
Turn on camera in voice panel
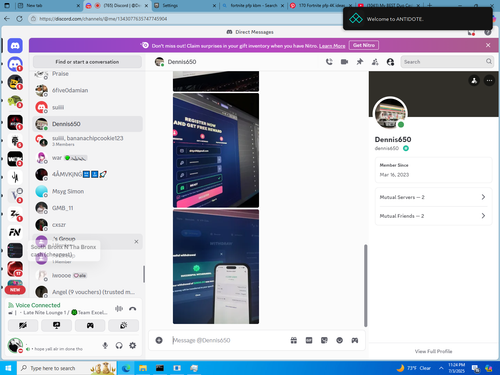[23, 325]
